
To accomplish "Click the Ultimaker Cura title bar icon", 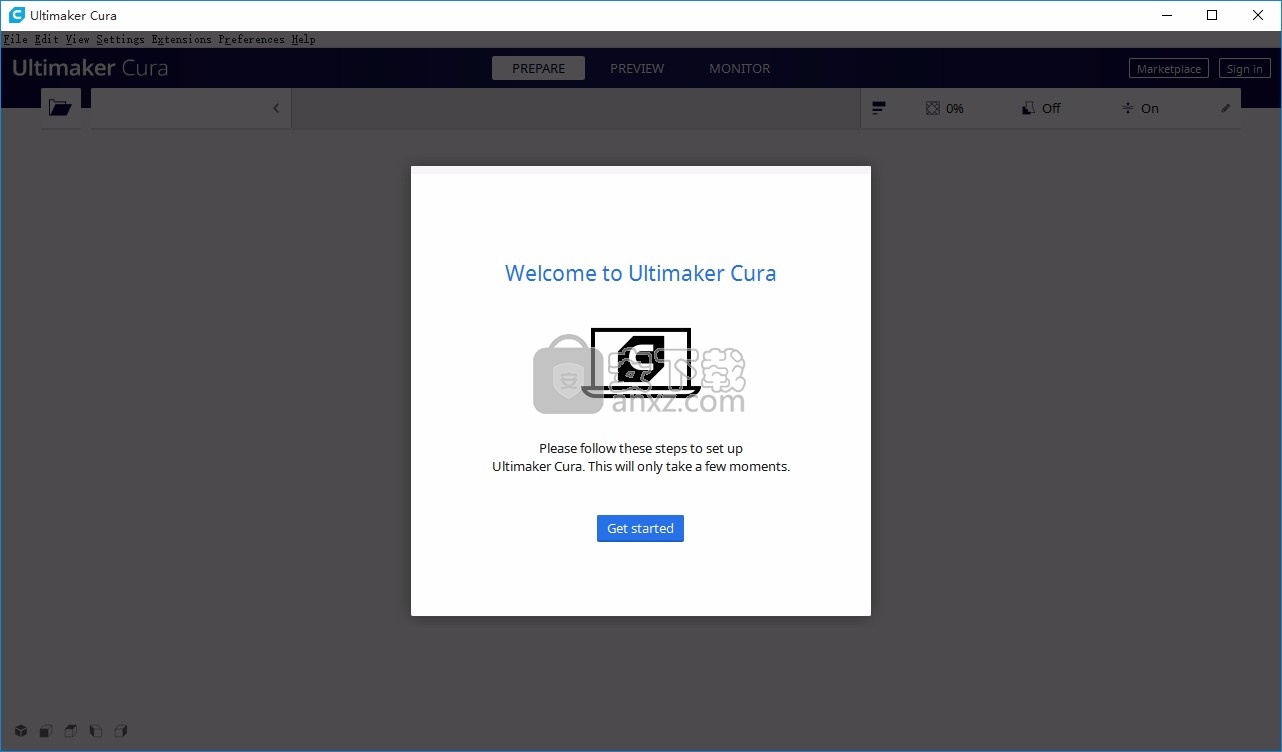I will pos(16,15).
